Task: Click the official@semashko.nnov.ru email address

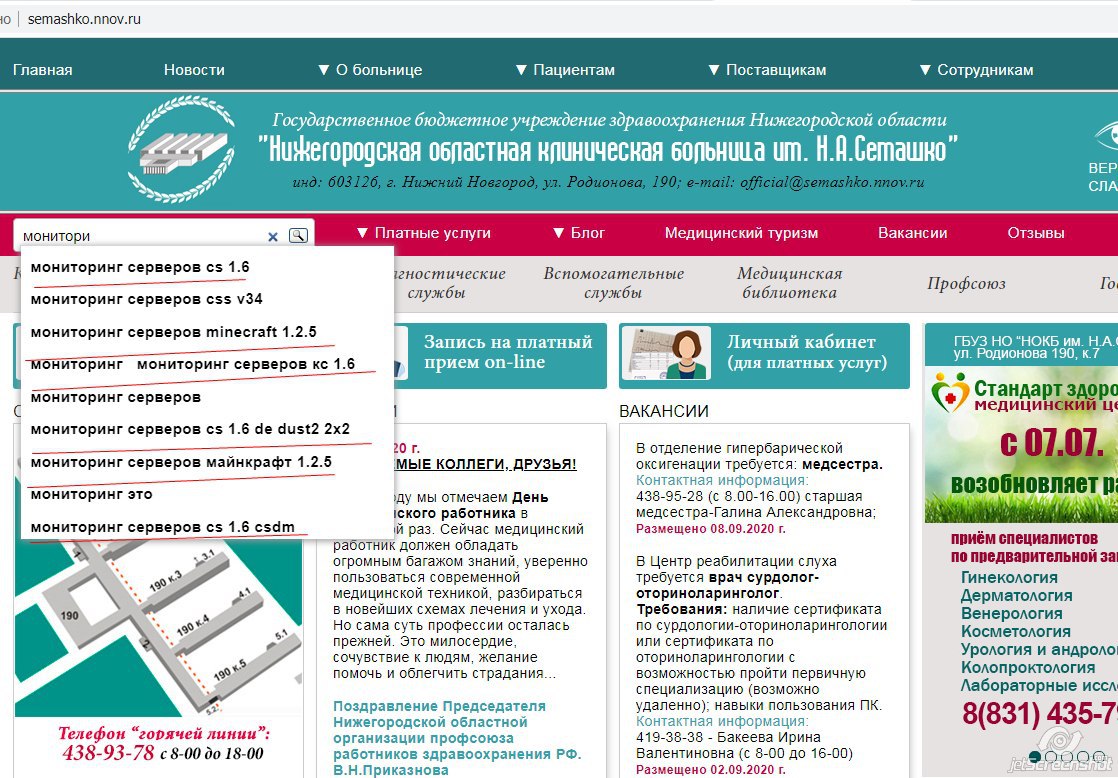Action: [832, 182]
